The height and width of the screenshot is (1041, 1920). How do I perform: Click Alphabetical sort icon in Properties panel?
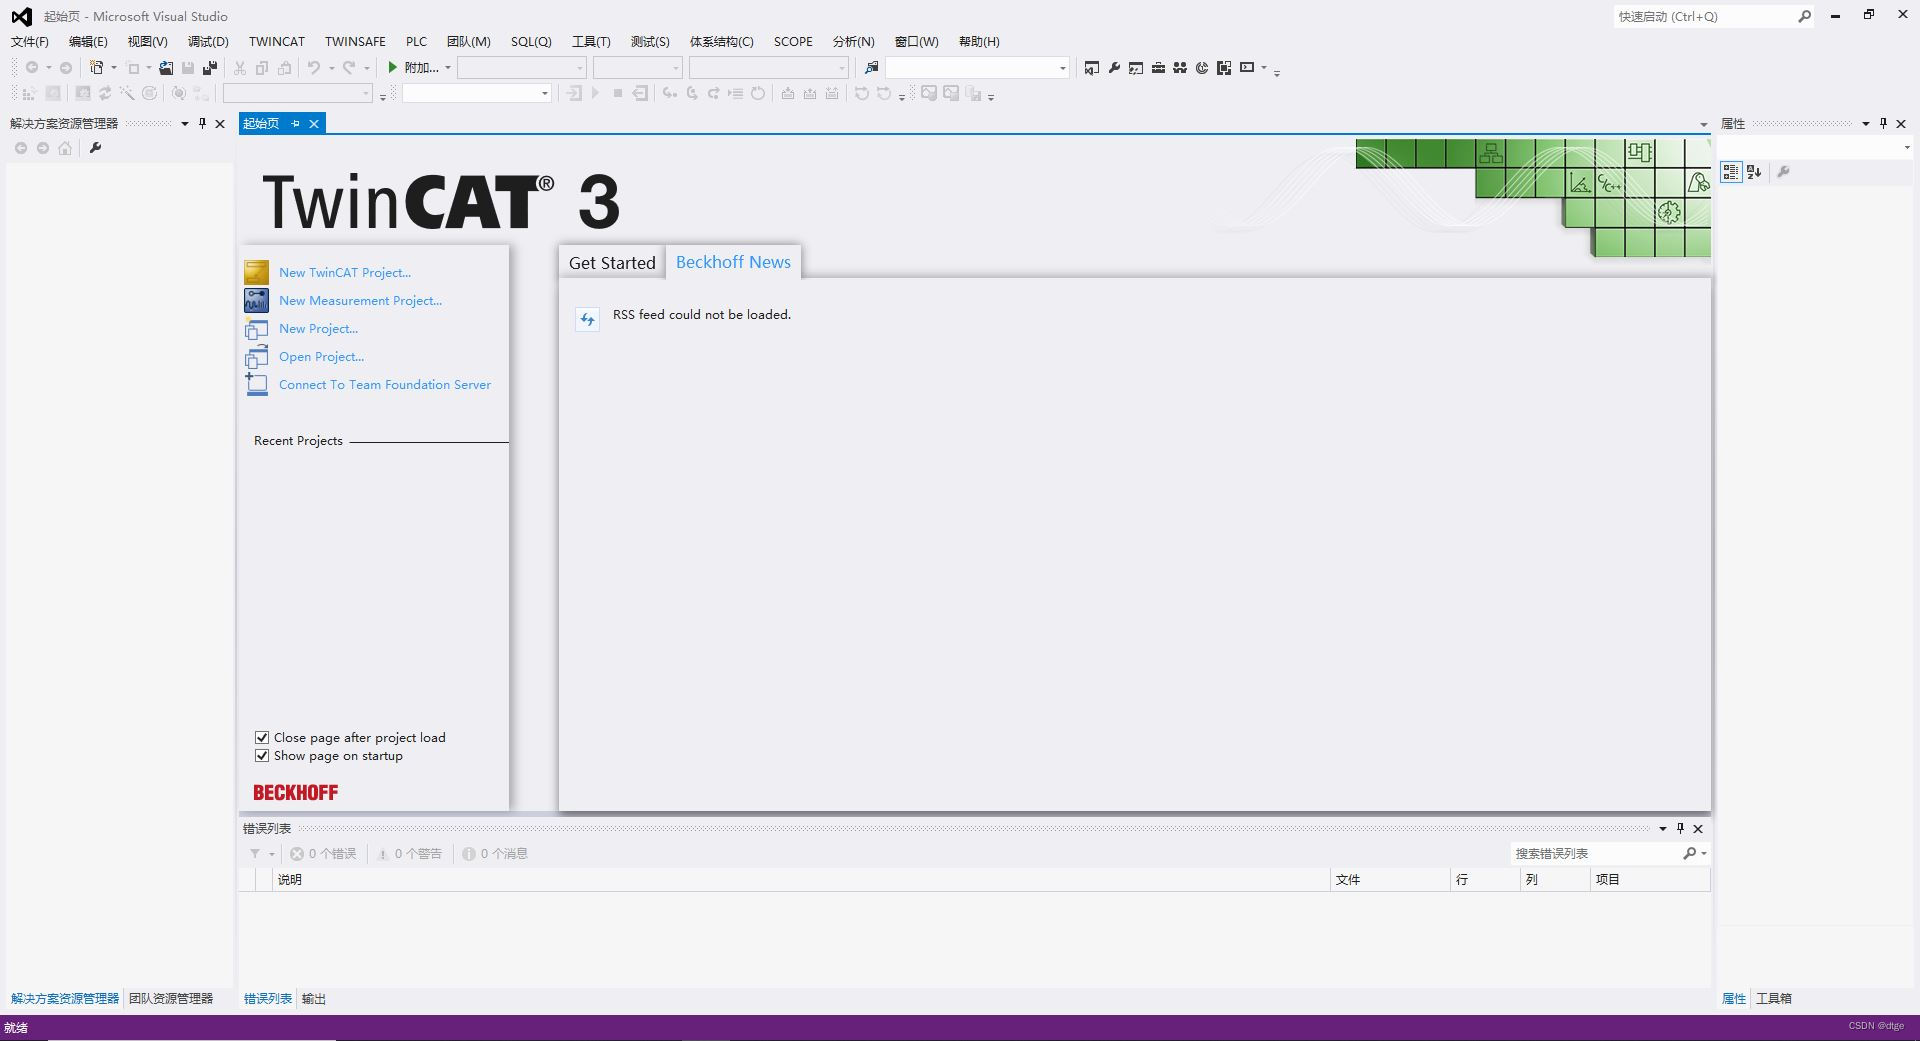[x=1754, y=172]
